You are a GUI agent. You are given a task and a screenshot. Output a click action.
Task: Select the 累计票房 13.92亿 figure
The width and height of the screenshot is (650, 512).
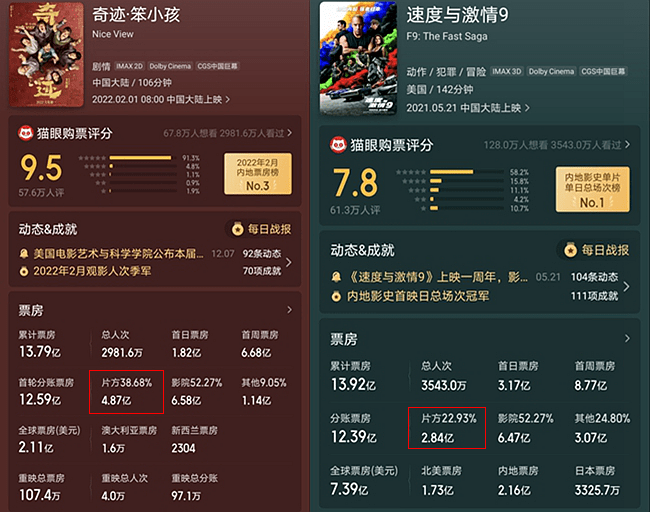click(353, 376)
